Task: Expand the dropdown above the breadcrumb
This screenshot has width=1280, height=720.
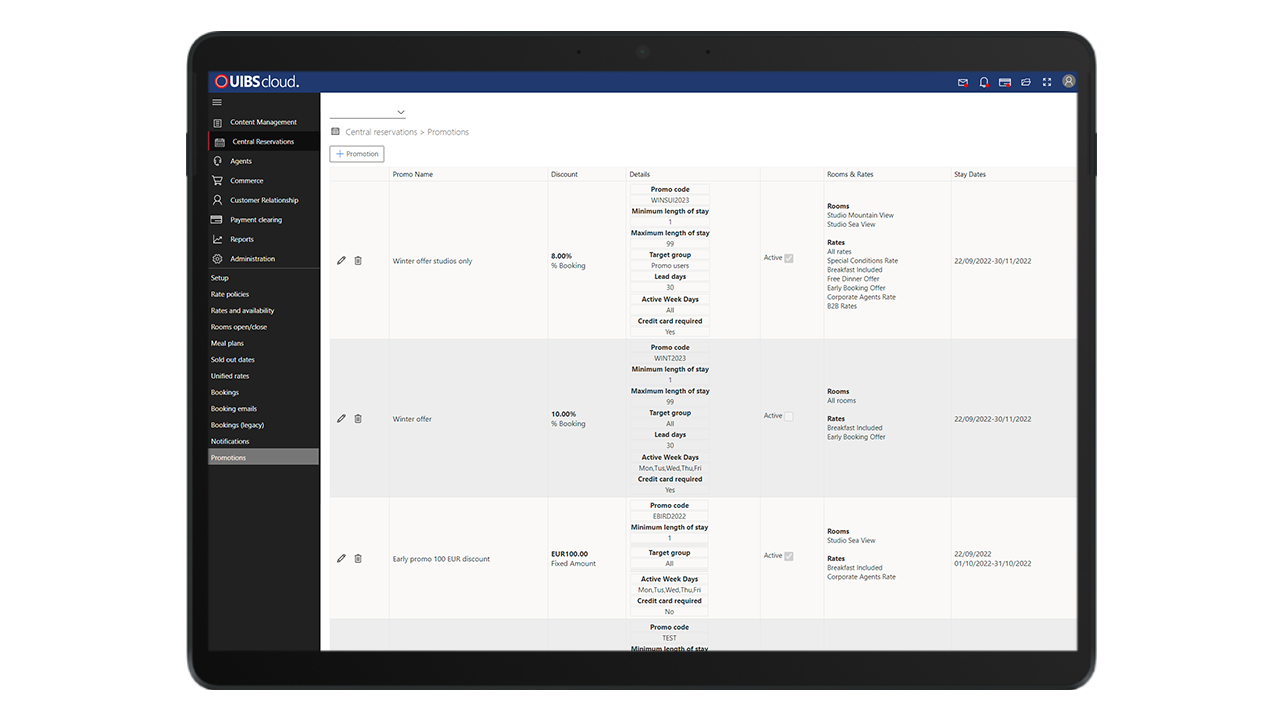Action: click(x=368, y=112)
